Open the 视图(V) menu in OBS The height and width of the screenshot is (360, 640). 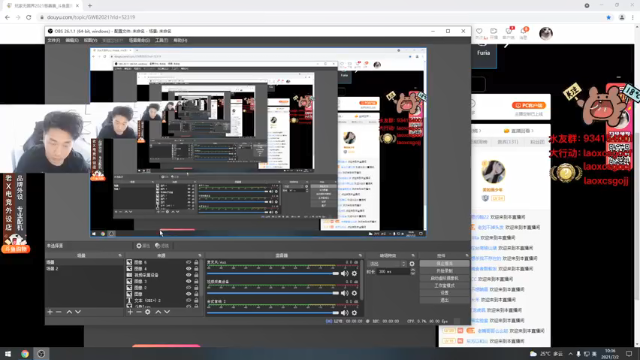coord(90,40)
